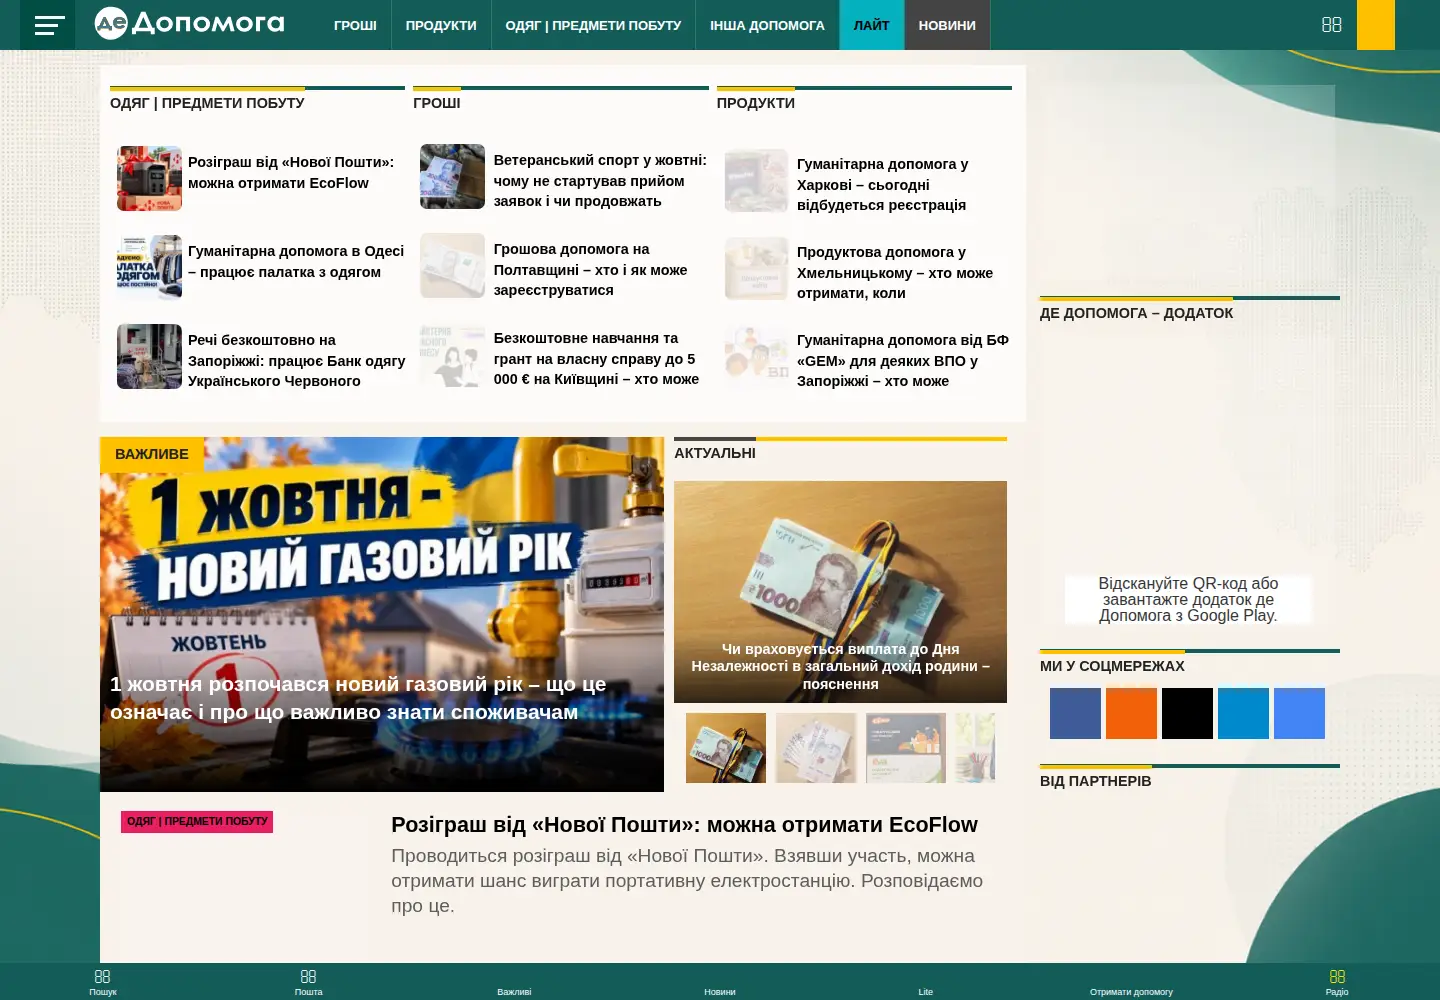Open the ГРОШІ menu tab
Screen dimensions: 1440x1000
pyautogui.click(x=355, y=25)
